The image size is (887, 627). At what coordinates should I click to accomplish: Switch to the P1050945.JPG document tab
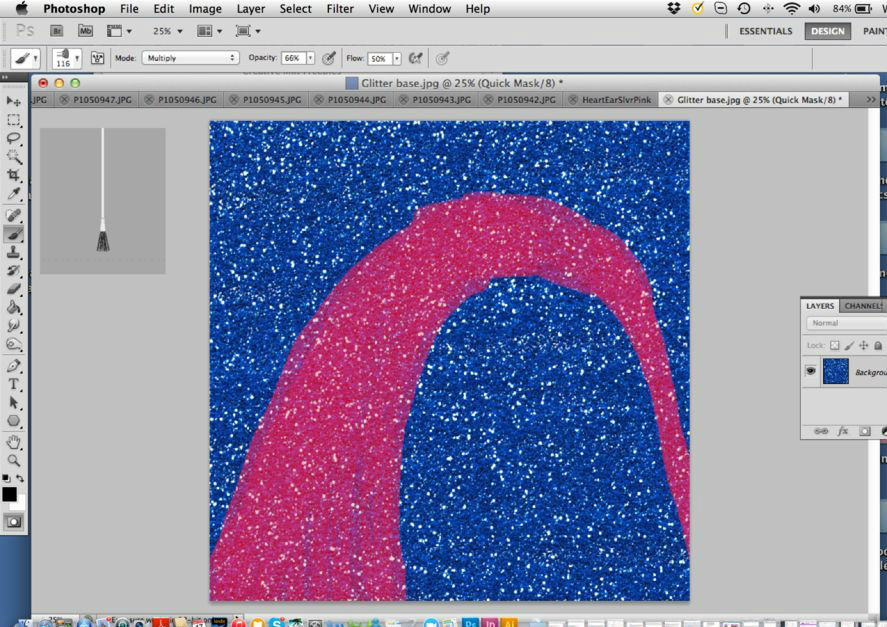click(272, 100)
